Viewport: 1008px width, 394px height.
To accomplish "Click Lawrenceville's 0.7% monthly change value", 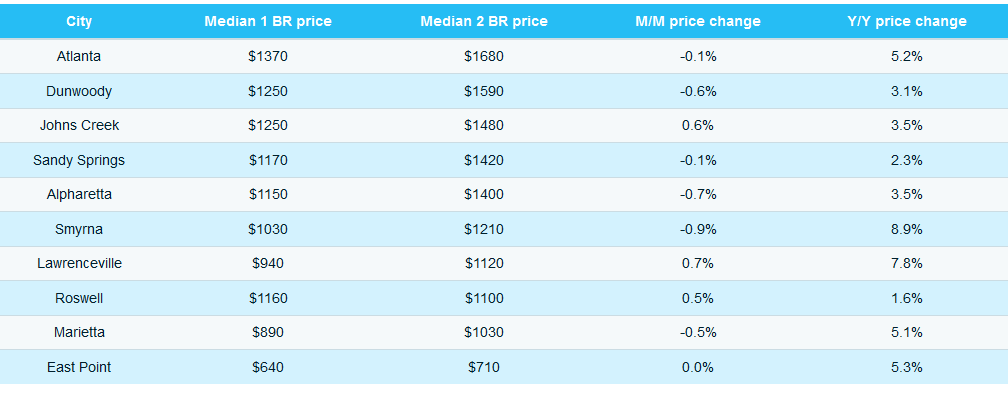I will click(698, 264).
